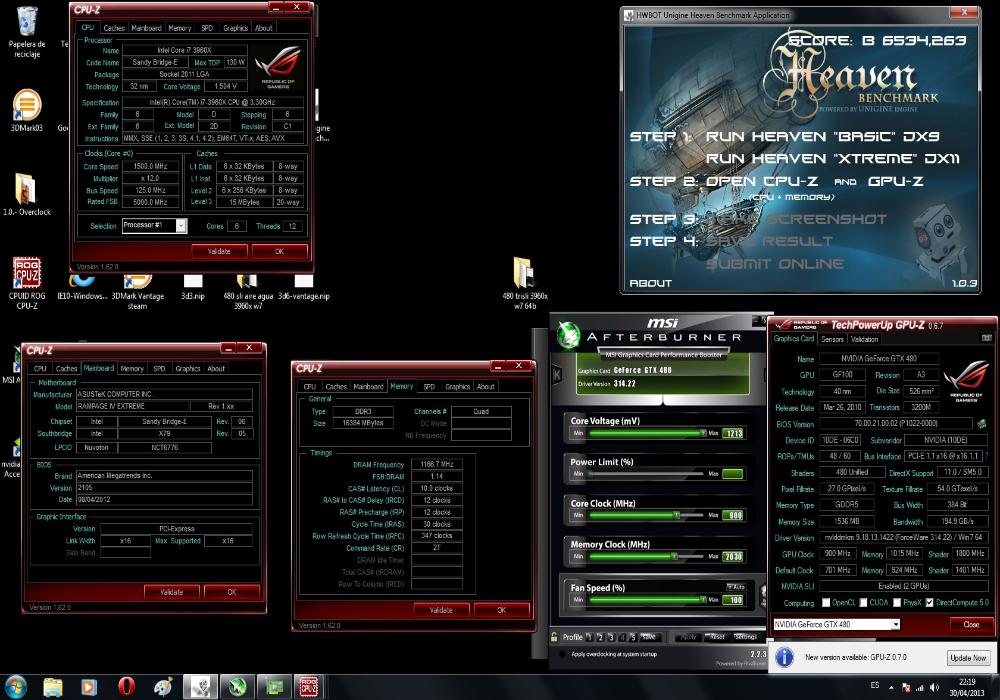Click the Core Voltage value field 1213

733,433
